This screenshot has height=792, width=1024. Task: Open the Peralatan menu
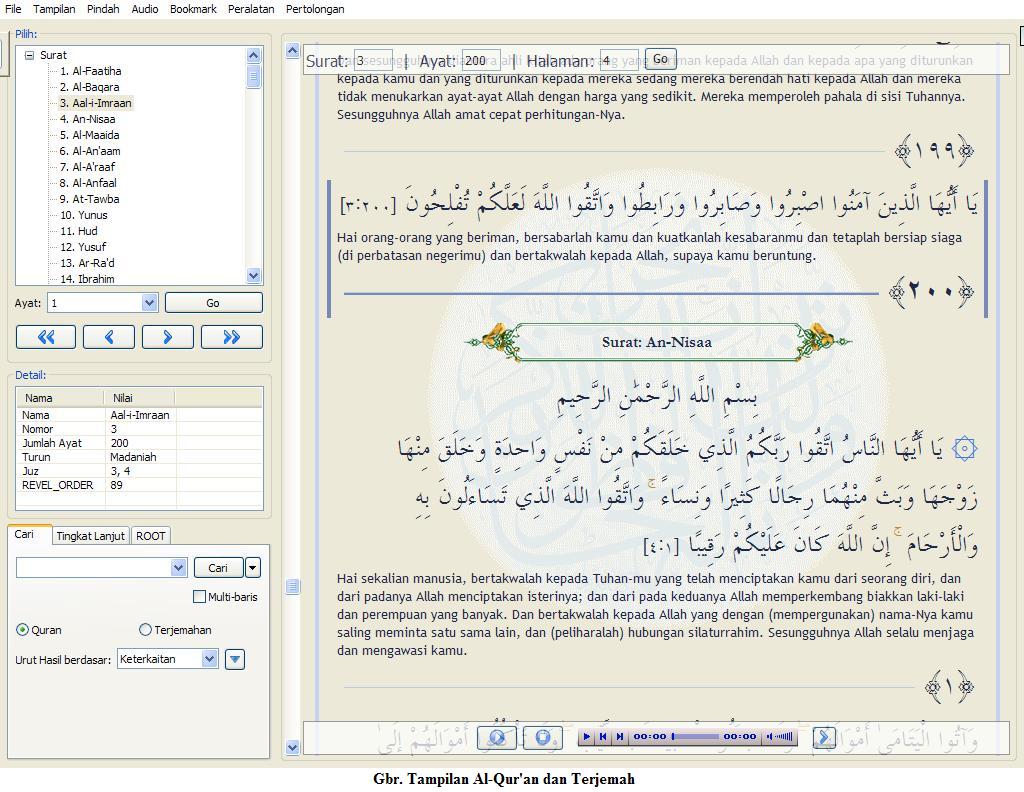click(251, 9)
